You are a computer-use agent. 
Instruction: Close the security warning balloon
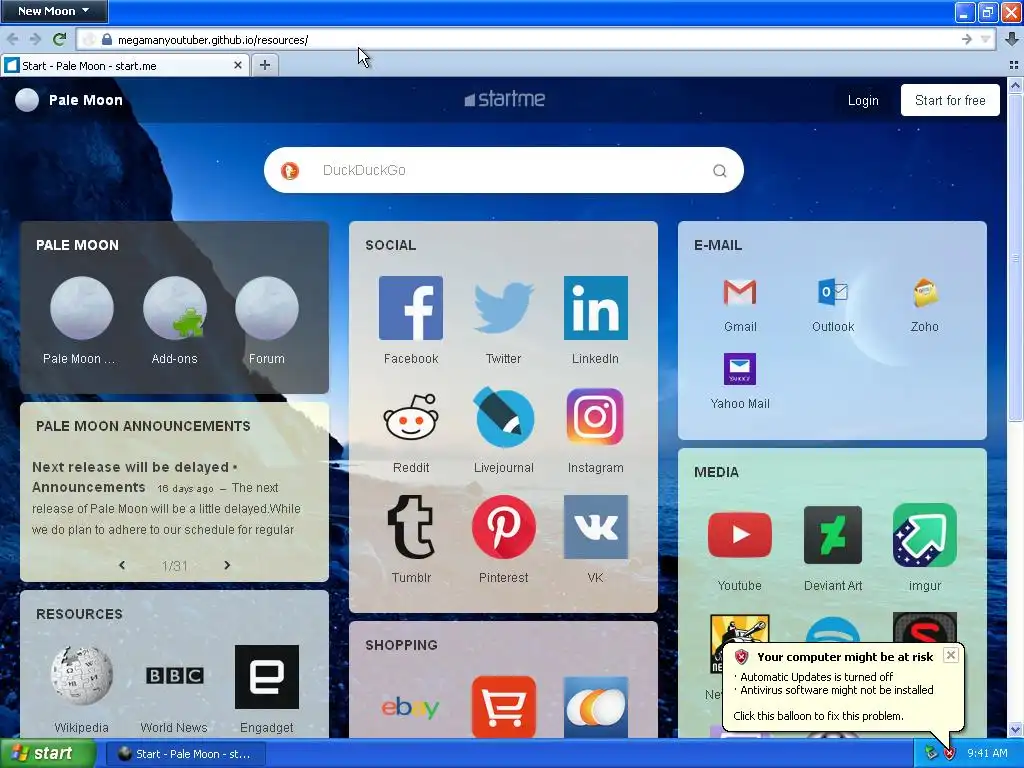pos(951,655)
